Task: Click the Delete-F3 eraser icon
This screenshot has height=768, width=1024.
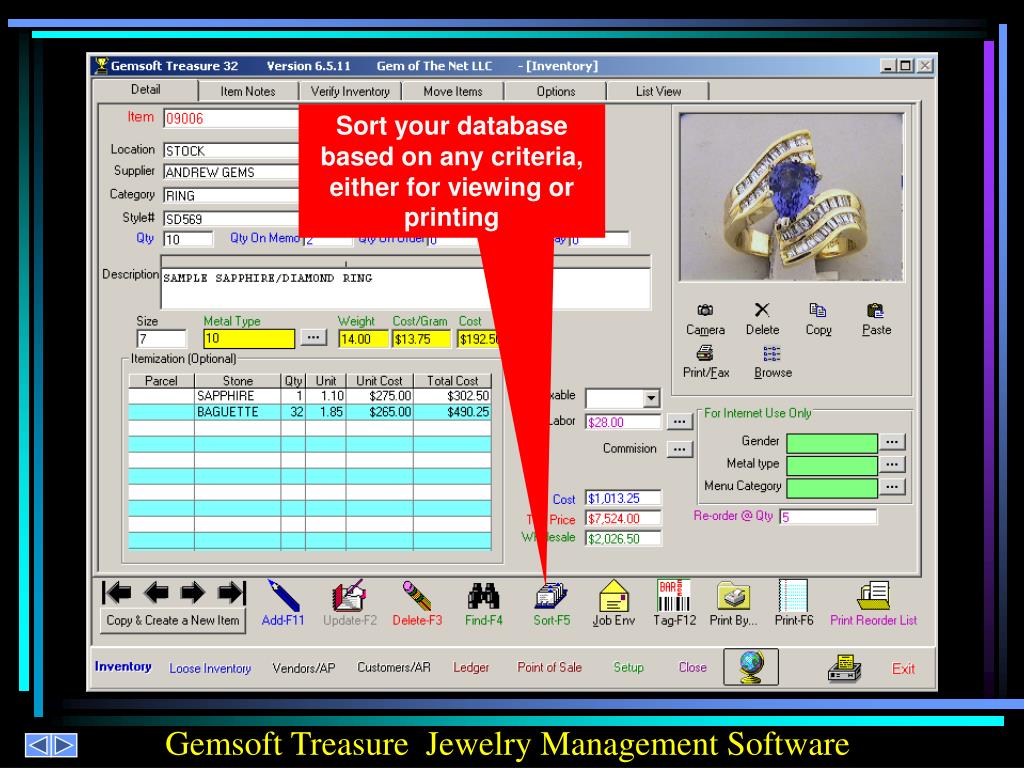Action: (x=417, y=595)
